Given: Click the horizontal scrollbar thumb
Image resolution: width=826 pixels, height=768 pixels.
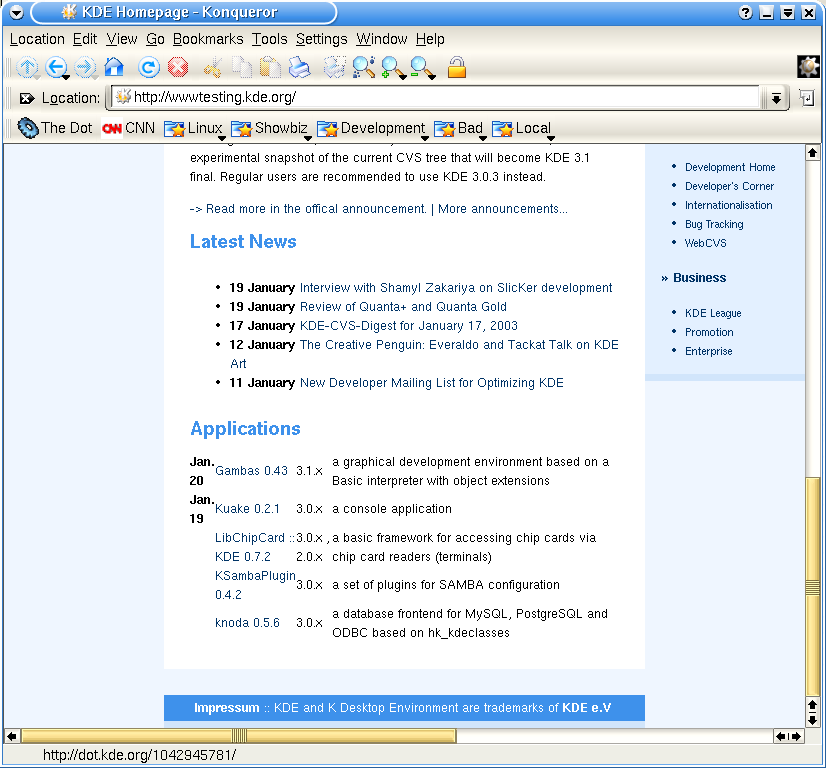Looking at the screenshot, I should 239,736.
